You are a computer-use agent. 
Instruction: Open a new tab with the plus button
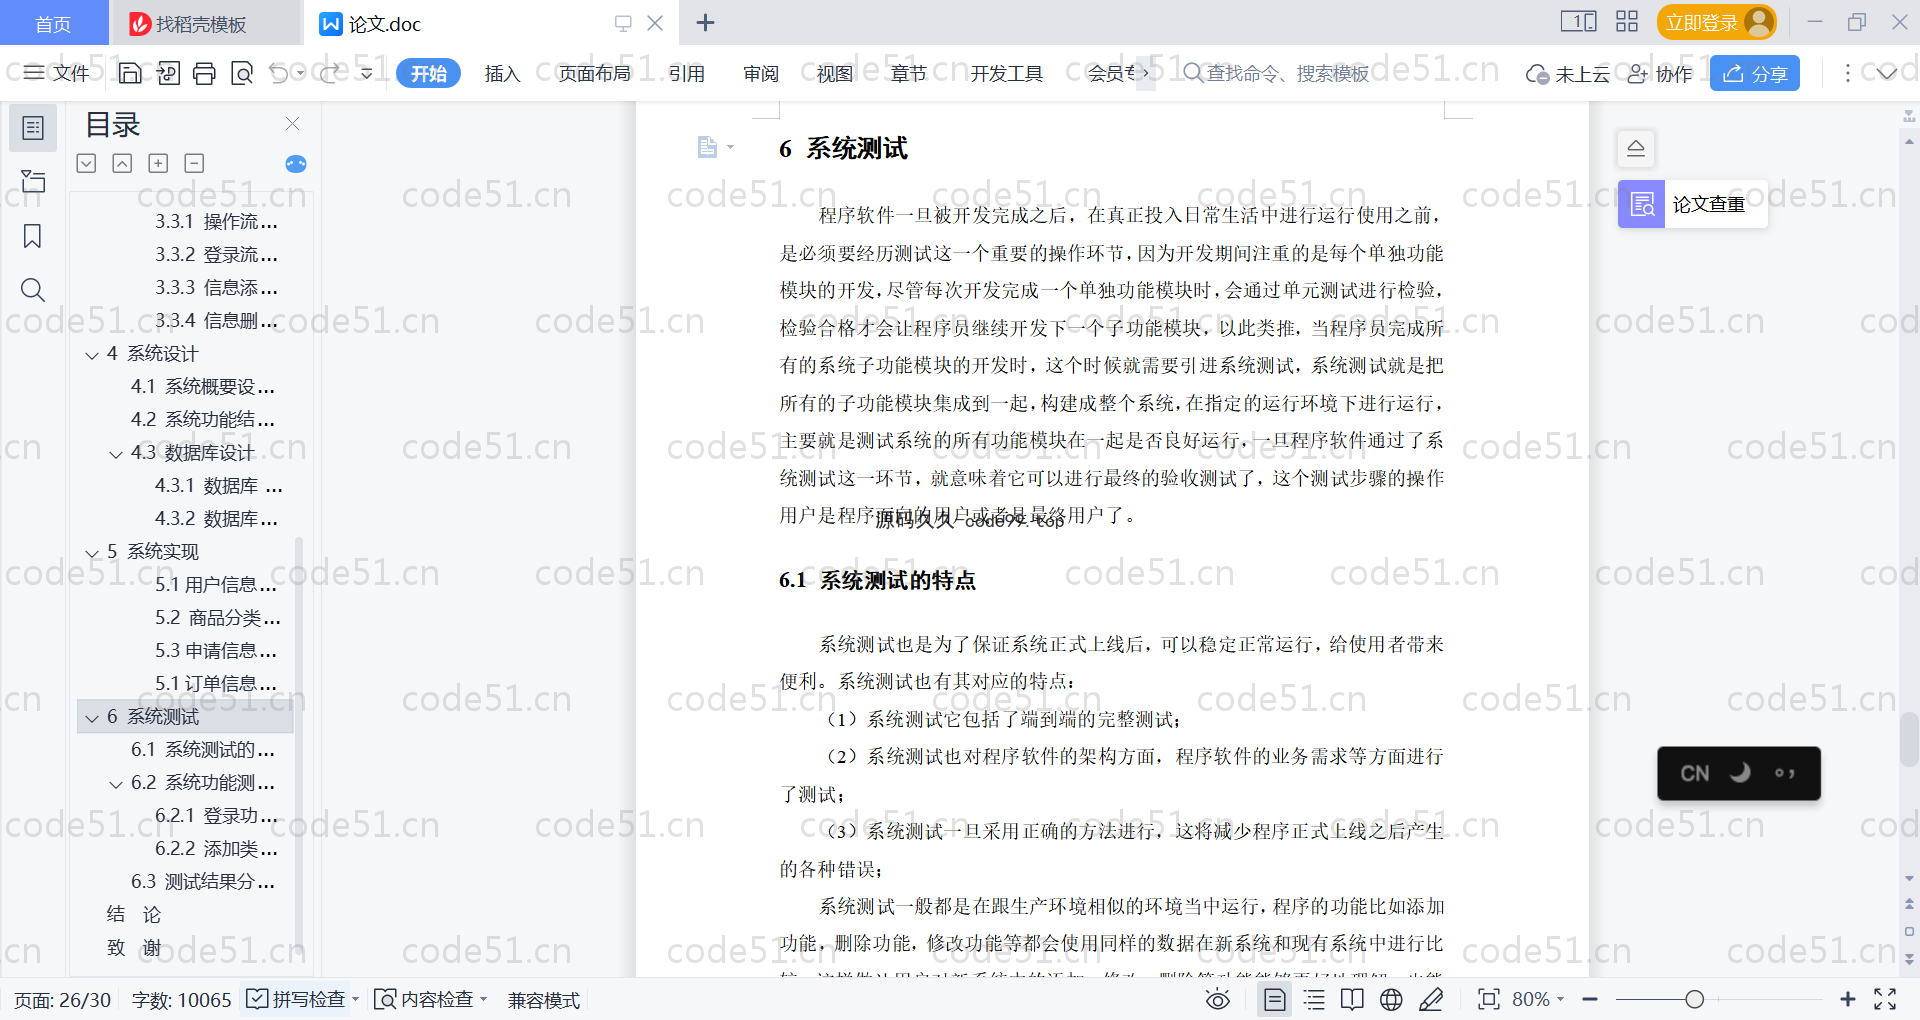tap(705, 22)
